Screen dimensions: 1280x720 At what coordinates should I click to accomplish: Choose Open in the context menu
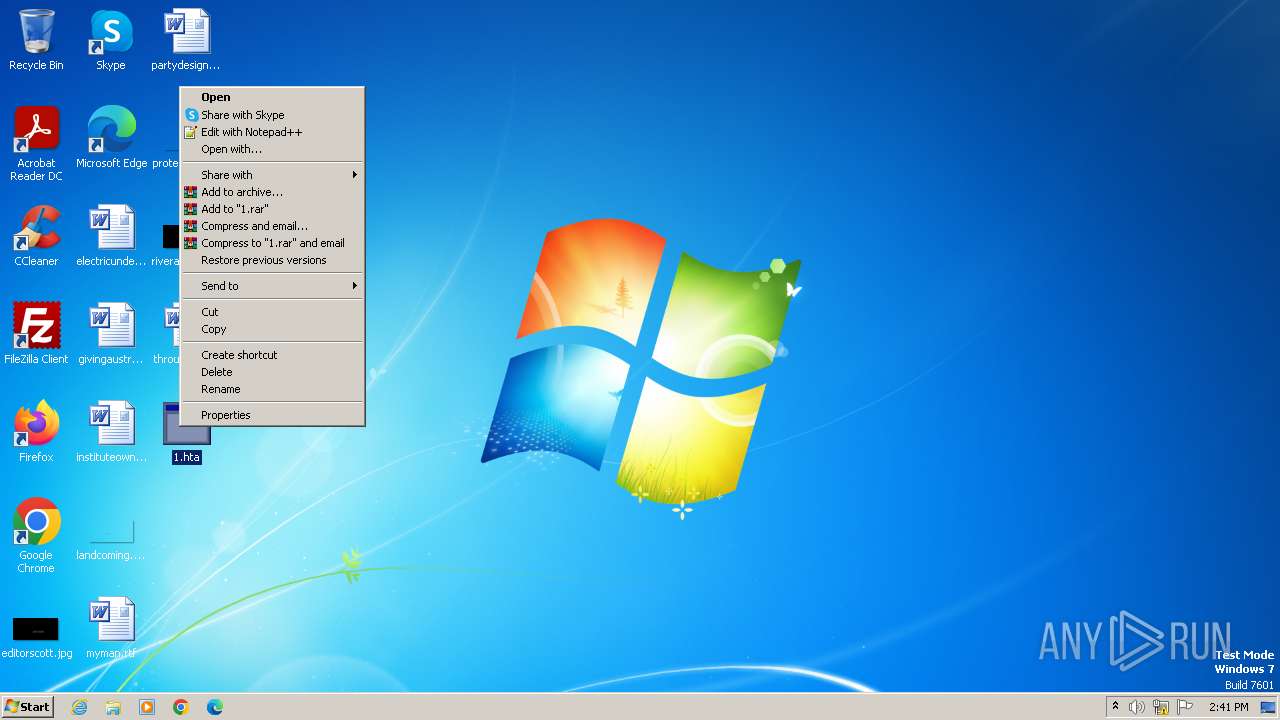pyautogui.click(x=272, y=97)
